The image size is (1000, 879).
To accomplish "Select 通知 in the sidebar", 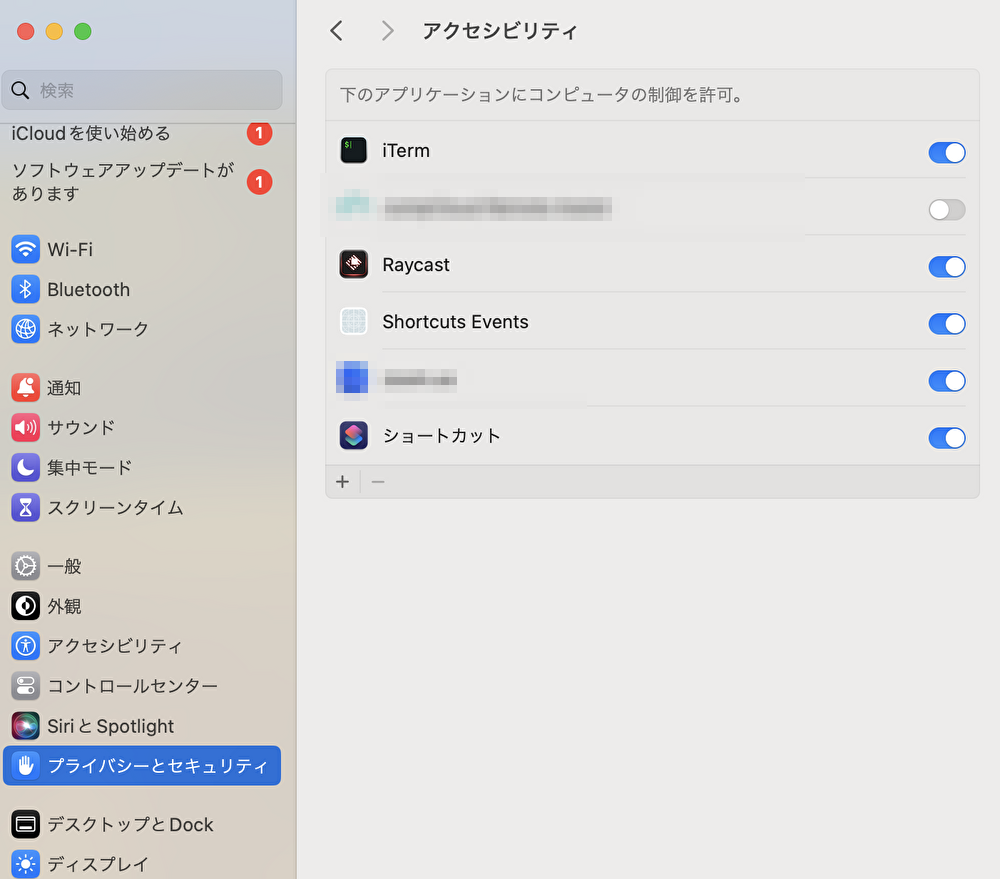I will click(142, 388).
